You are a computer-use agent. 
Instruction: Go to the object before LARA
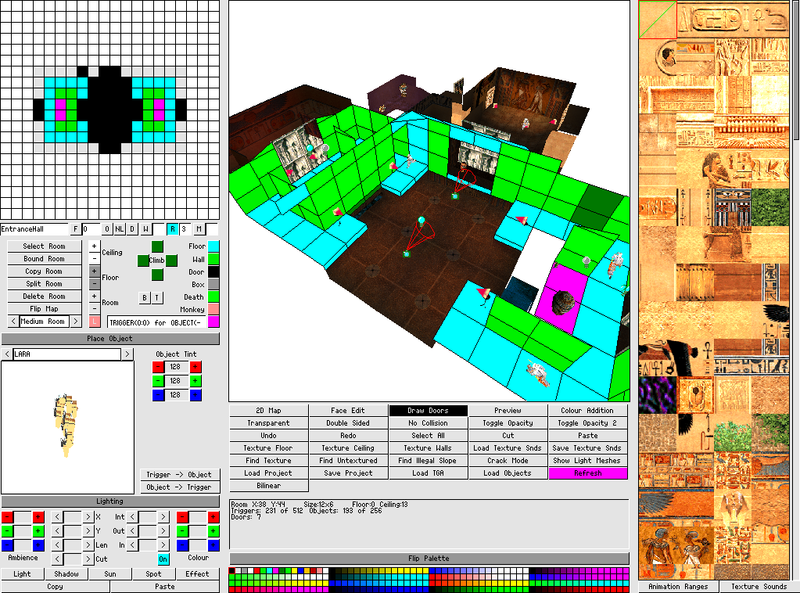pos(7,354)
